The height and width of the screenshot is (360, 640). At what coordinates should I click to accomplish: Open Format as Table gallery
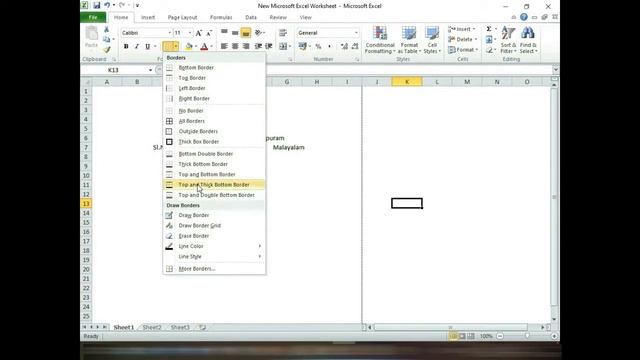(409, 40)
